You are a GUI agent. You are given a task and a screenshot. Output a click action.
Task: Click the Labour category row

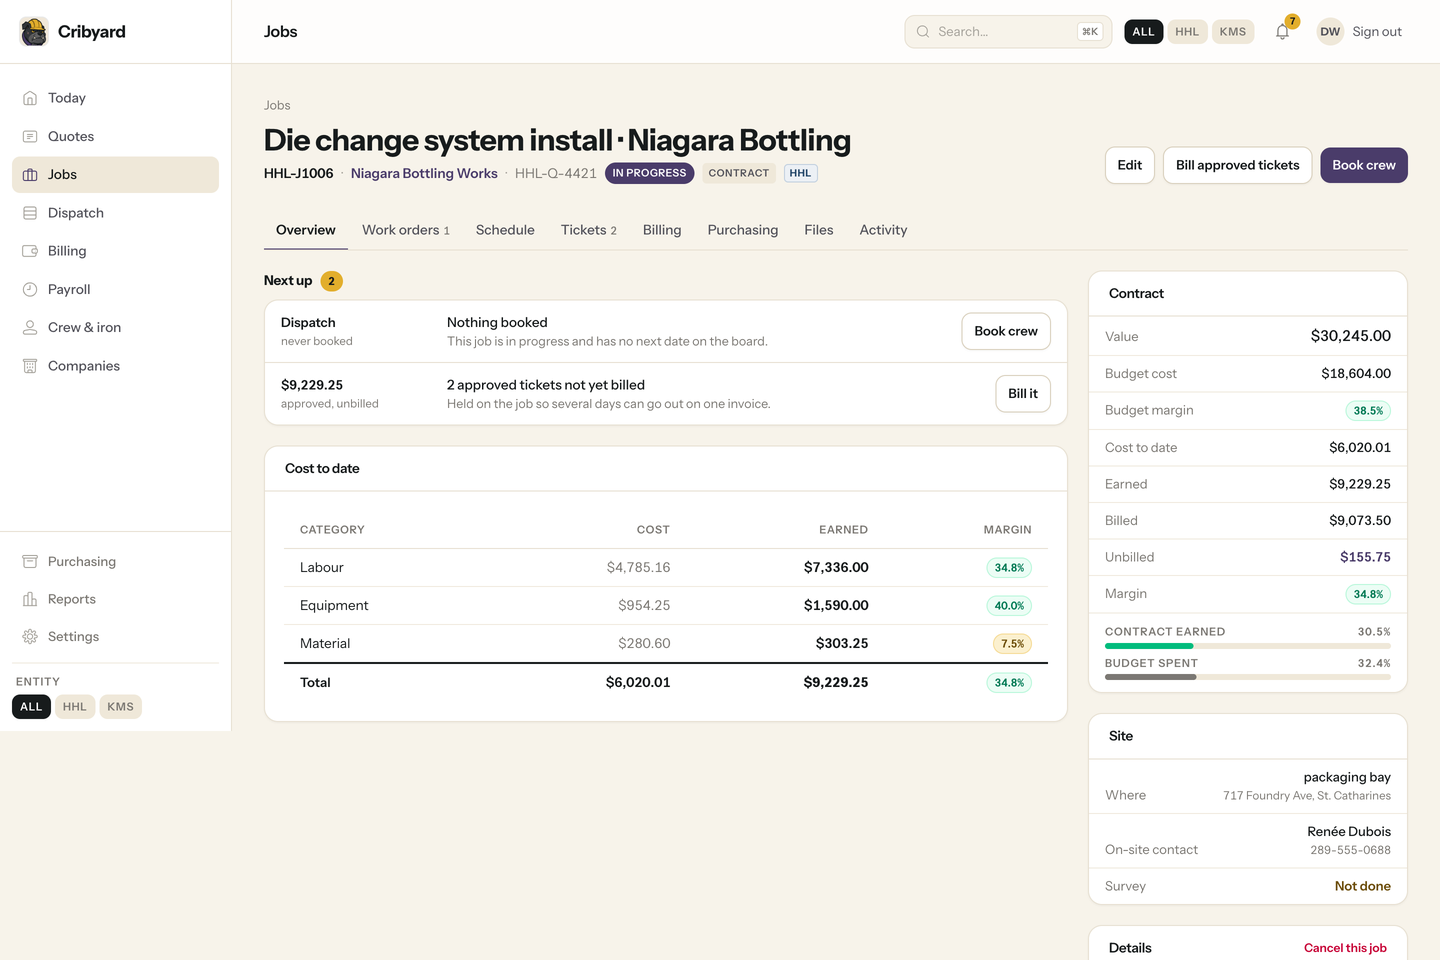[x=666, y=568]
